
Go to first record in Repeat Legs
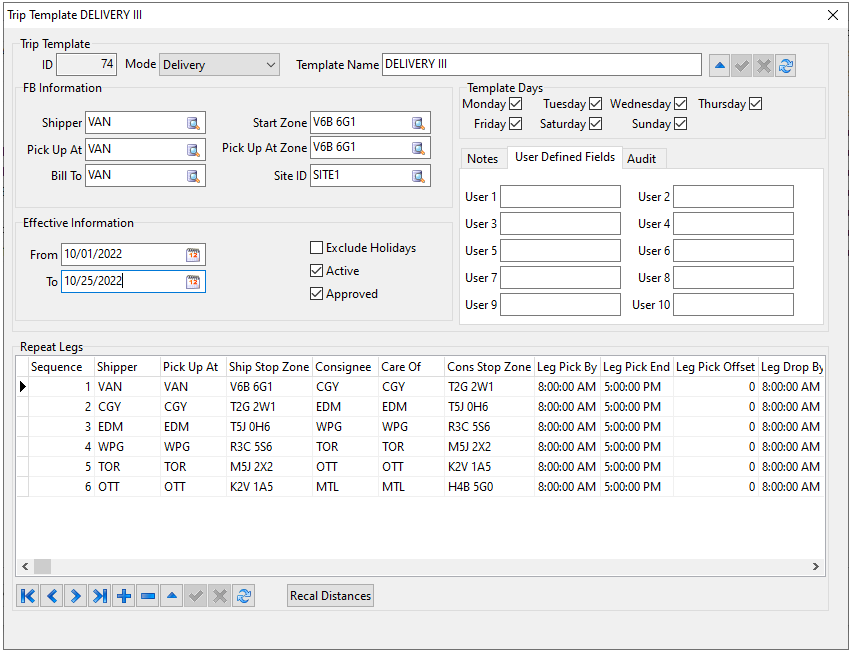(x=28, y=596)
